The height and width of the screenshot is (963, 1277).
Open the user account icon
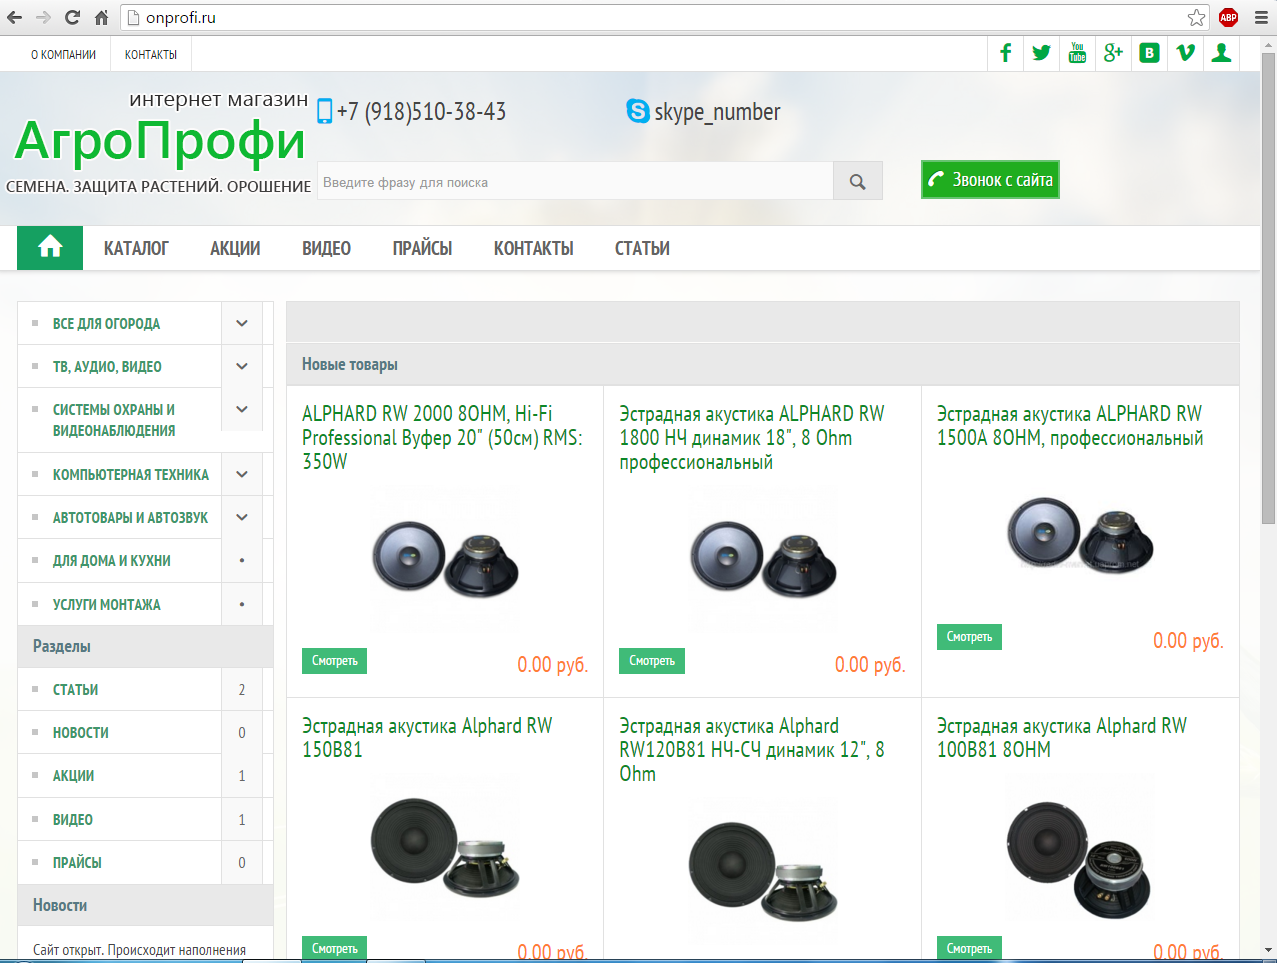[1221, 53]
